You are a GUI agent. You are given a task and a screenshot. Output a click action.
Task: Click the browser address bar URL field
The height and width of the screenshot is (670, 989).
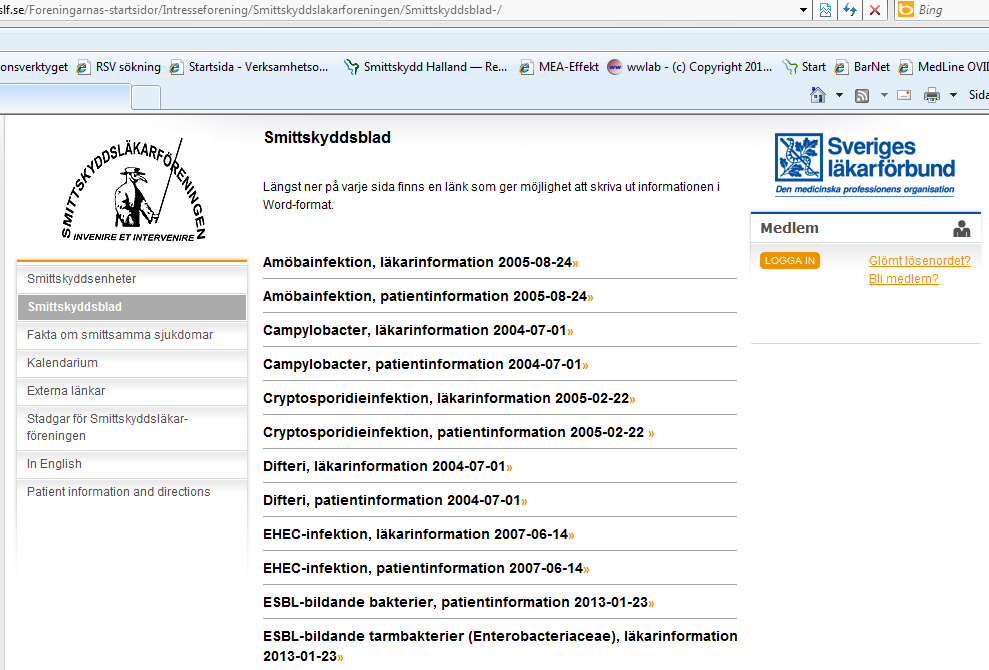[x=397, y=10]
